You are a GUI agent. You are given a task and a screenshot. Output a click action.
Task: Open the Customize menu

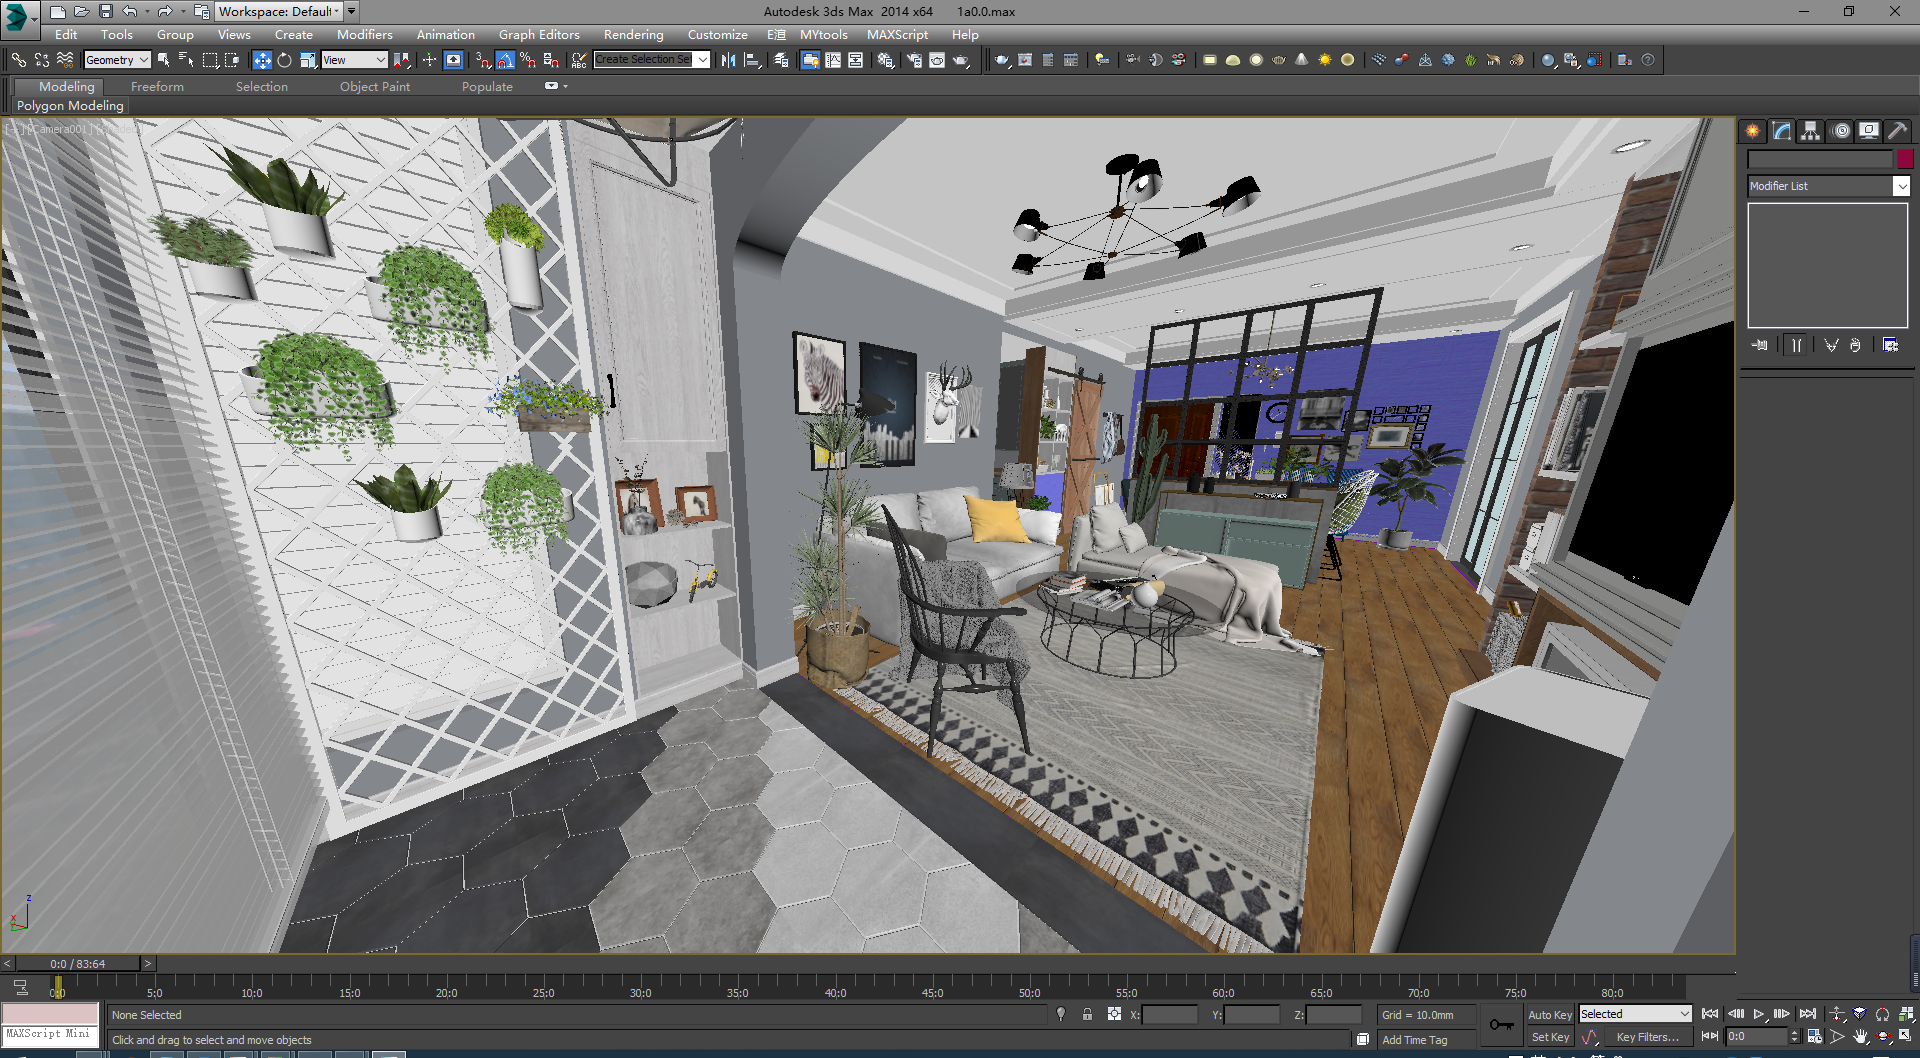point(717,34)
